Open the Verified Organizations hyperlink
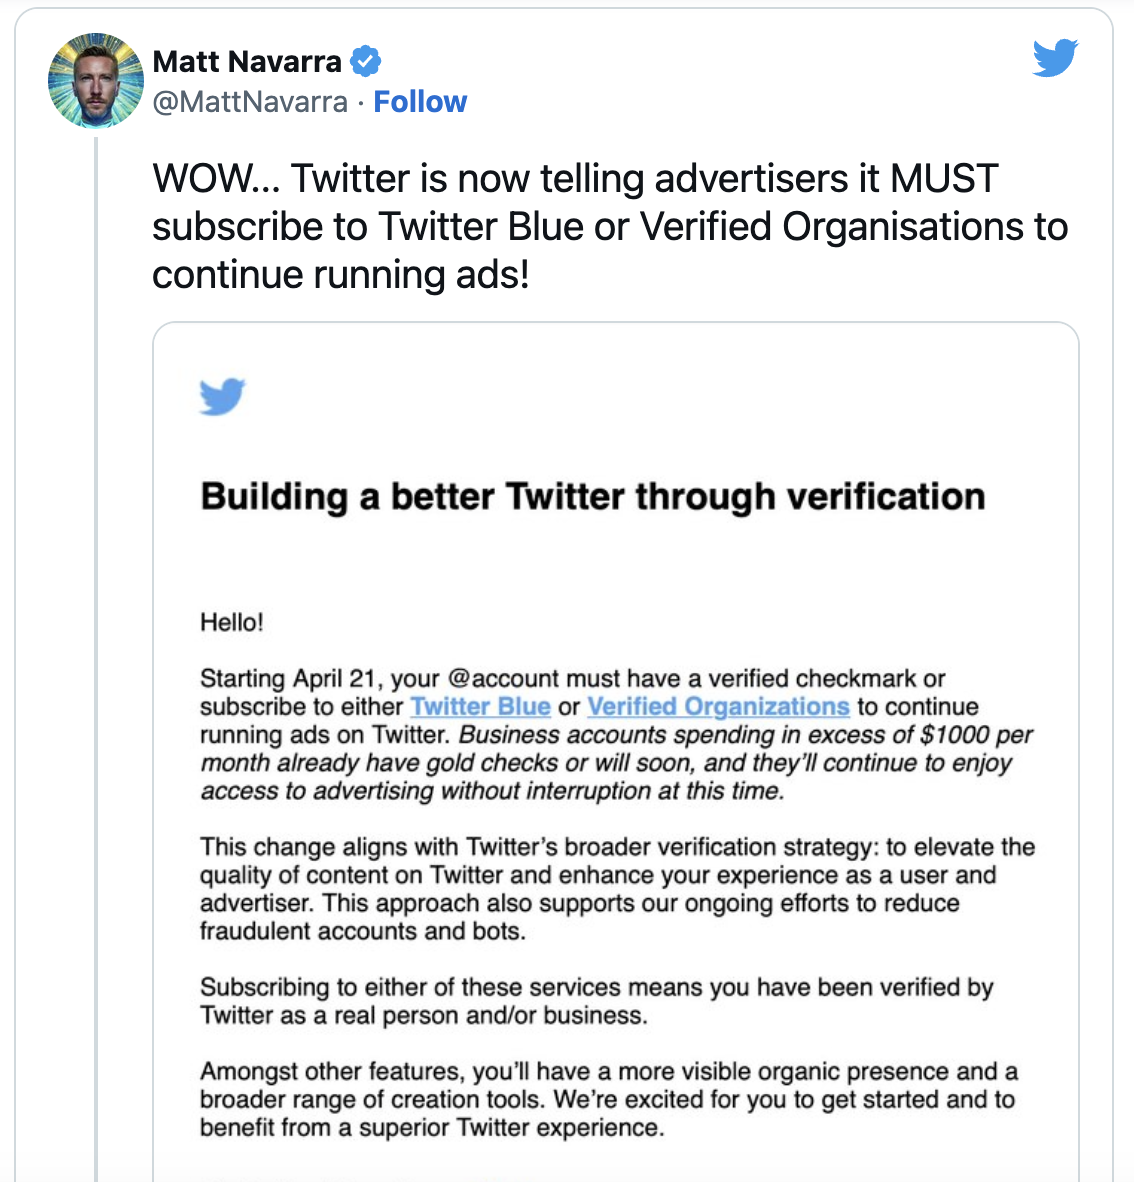 click(x=718, y=707)
